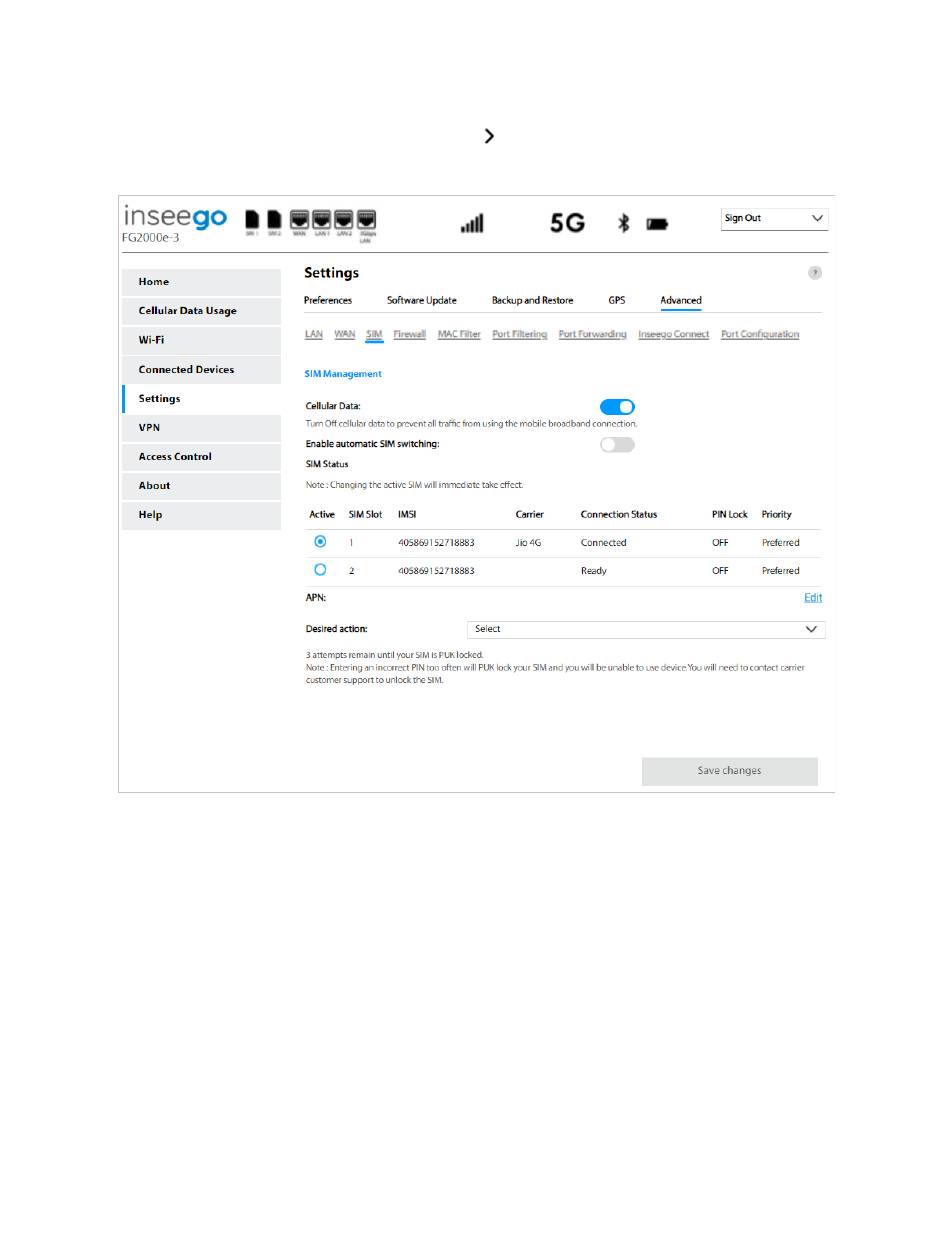Click the Connection Status column header

click(619, 514)
